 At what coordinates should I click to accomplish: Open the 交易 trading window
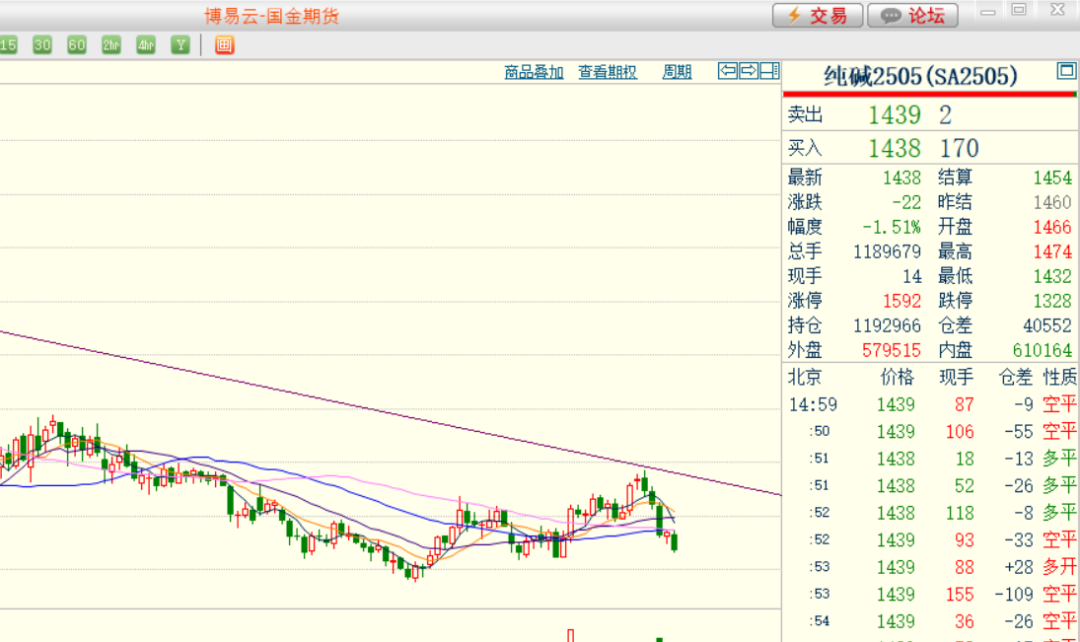click(x=816, y=15)
